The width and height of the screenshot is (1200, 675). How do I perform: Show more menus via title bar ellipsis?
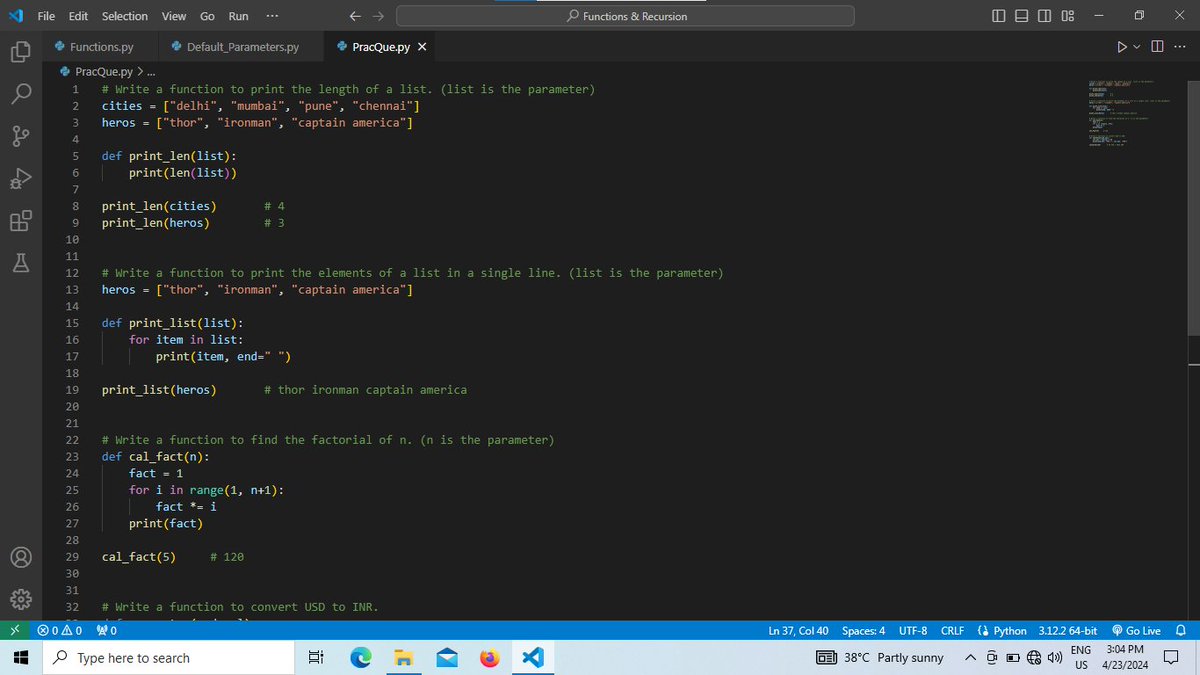pyautogui.click(x=273, y=16)
